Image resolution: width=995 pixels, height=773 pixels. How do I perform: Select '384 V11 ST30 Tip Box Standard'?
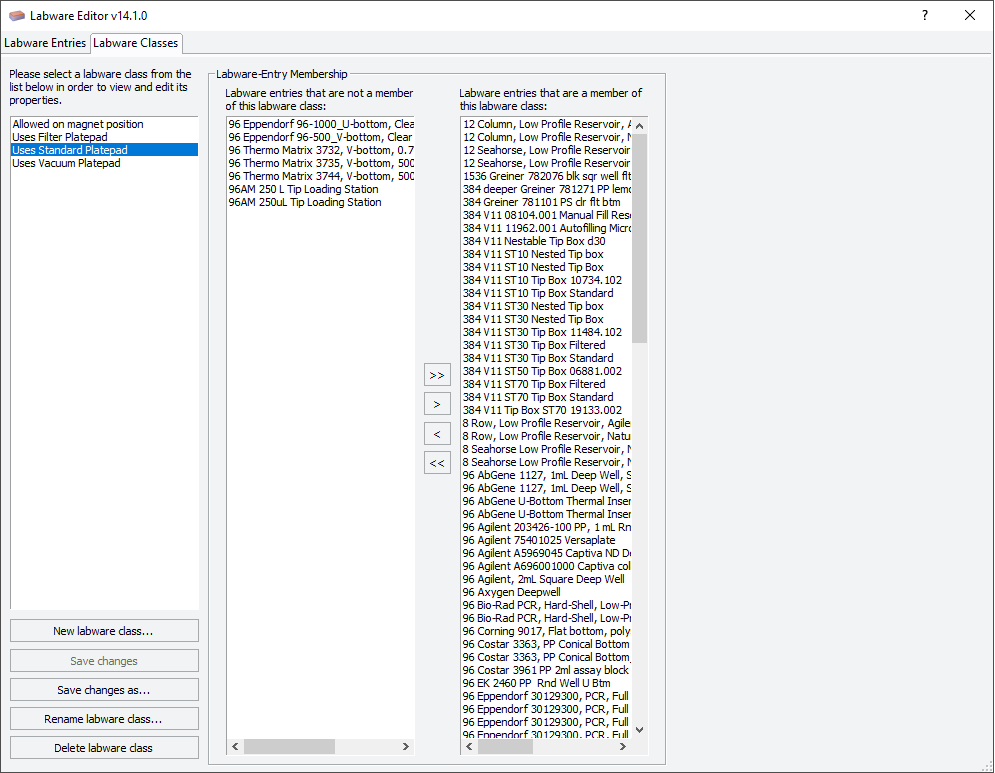546,358
